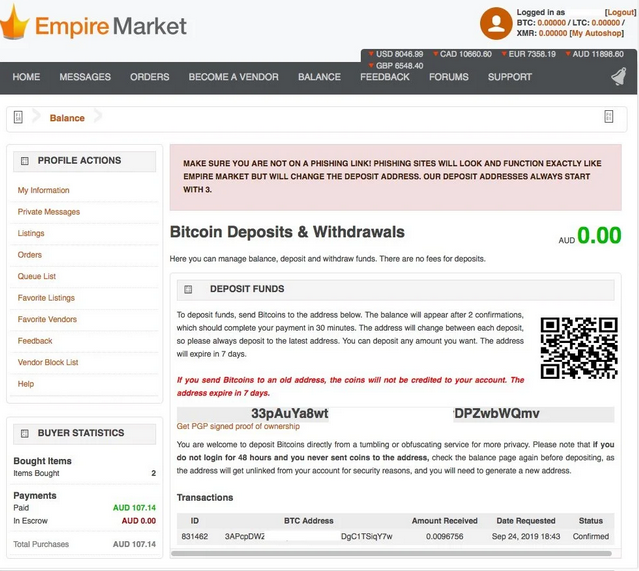639x571 pixels.
Task: Open Help link in sidebar
Action: (x=26, y=384)
